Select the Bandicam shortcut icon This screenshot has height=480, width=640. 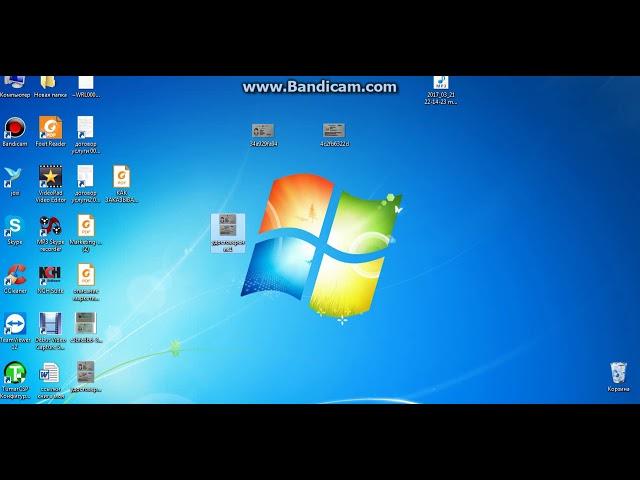coord(15,131)
